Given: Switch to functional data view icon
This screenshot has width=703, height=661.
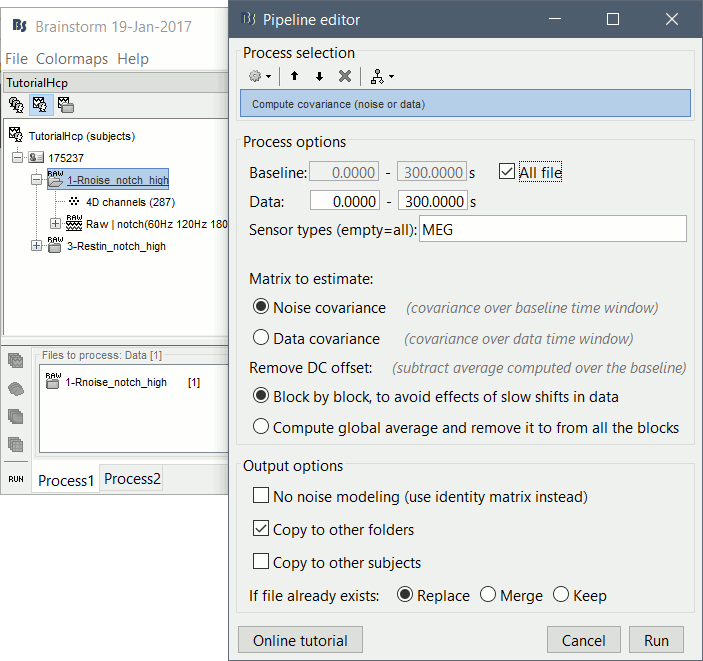Looking at the screenshot, I should point(41,104).
